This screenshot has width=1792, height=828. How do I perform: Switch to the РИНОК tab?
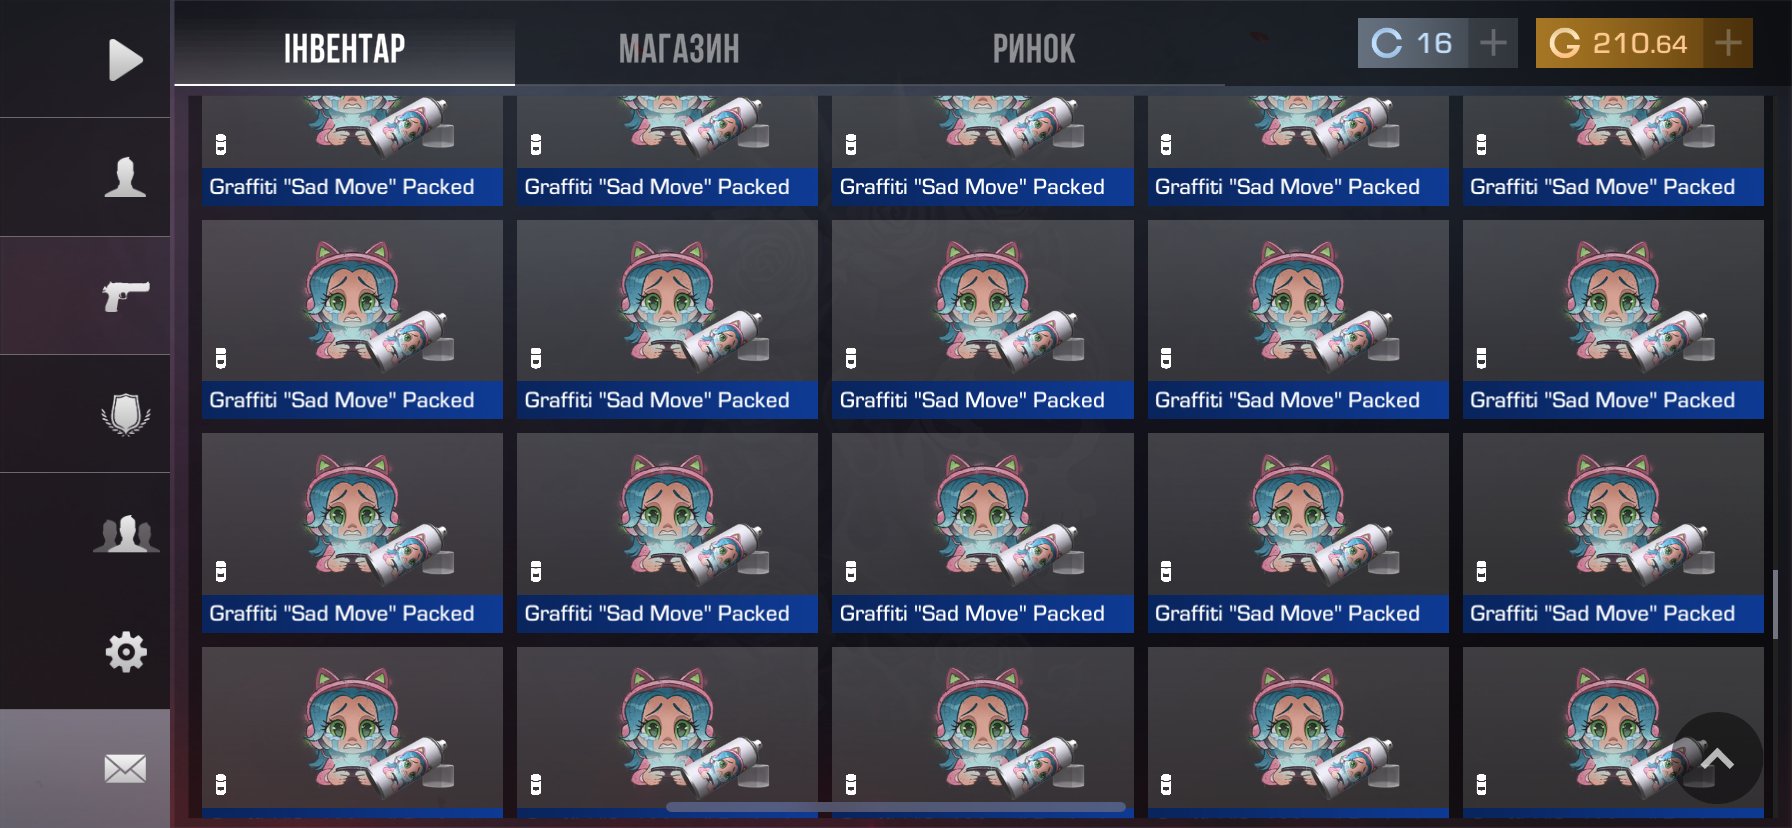1034,49
